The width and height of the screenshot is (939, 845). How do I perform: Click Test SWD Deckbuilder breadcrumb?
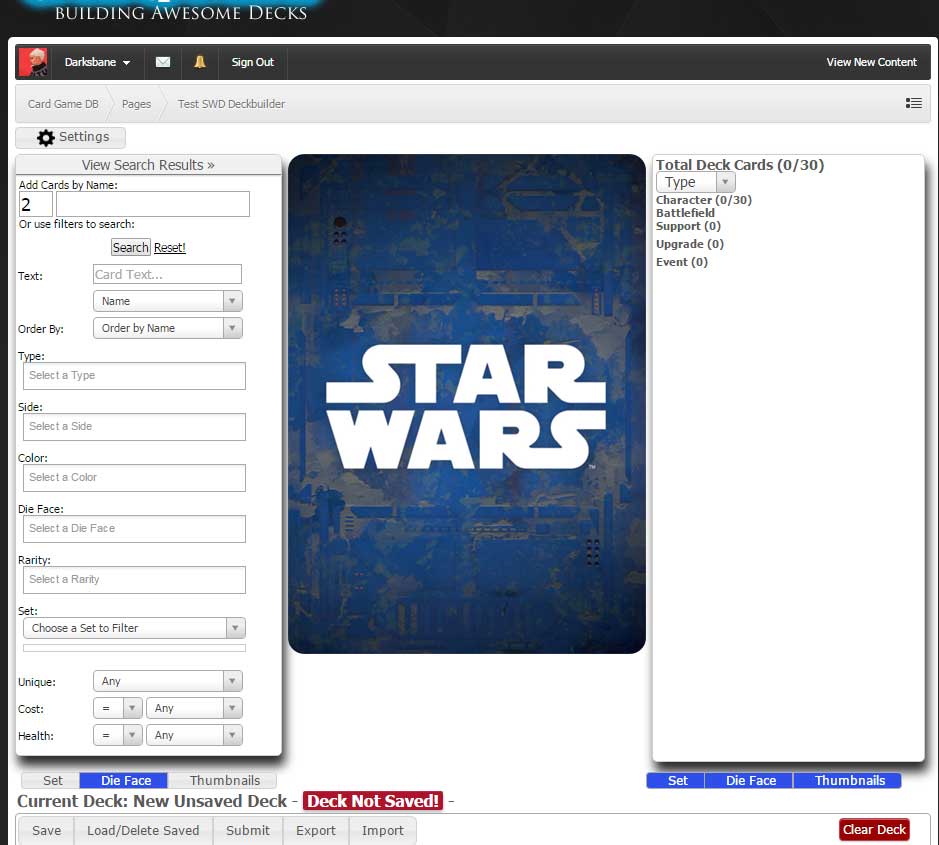click(231, 104)
